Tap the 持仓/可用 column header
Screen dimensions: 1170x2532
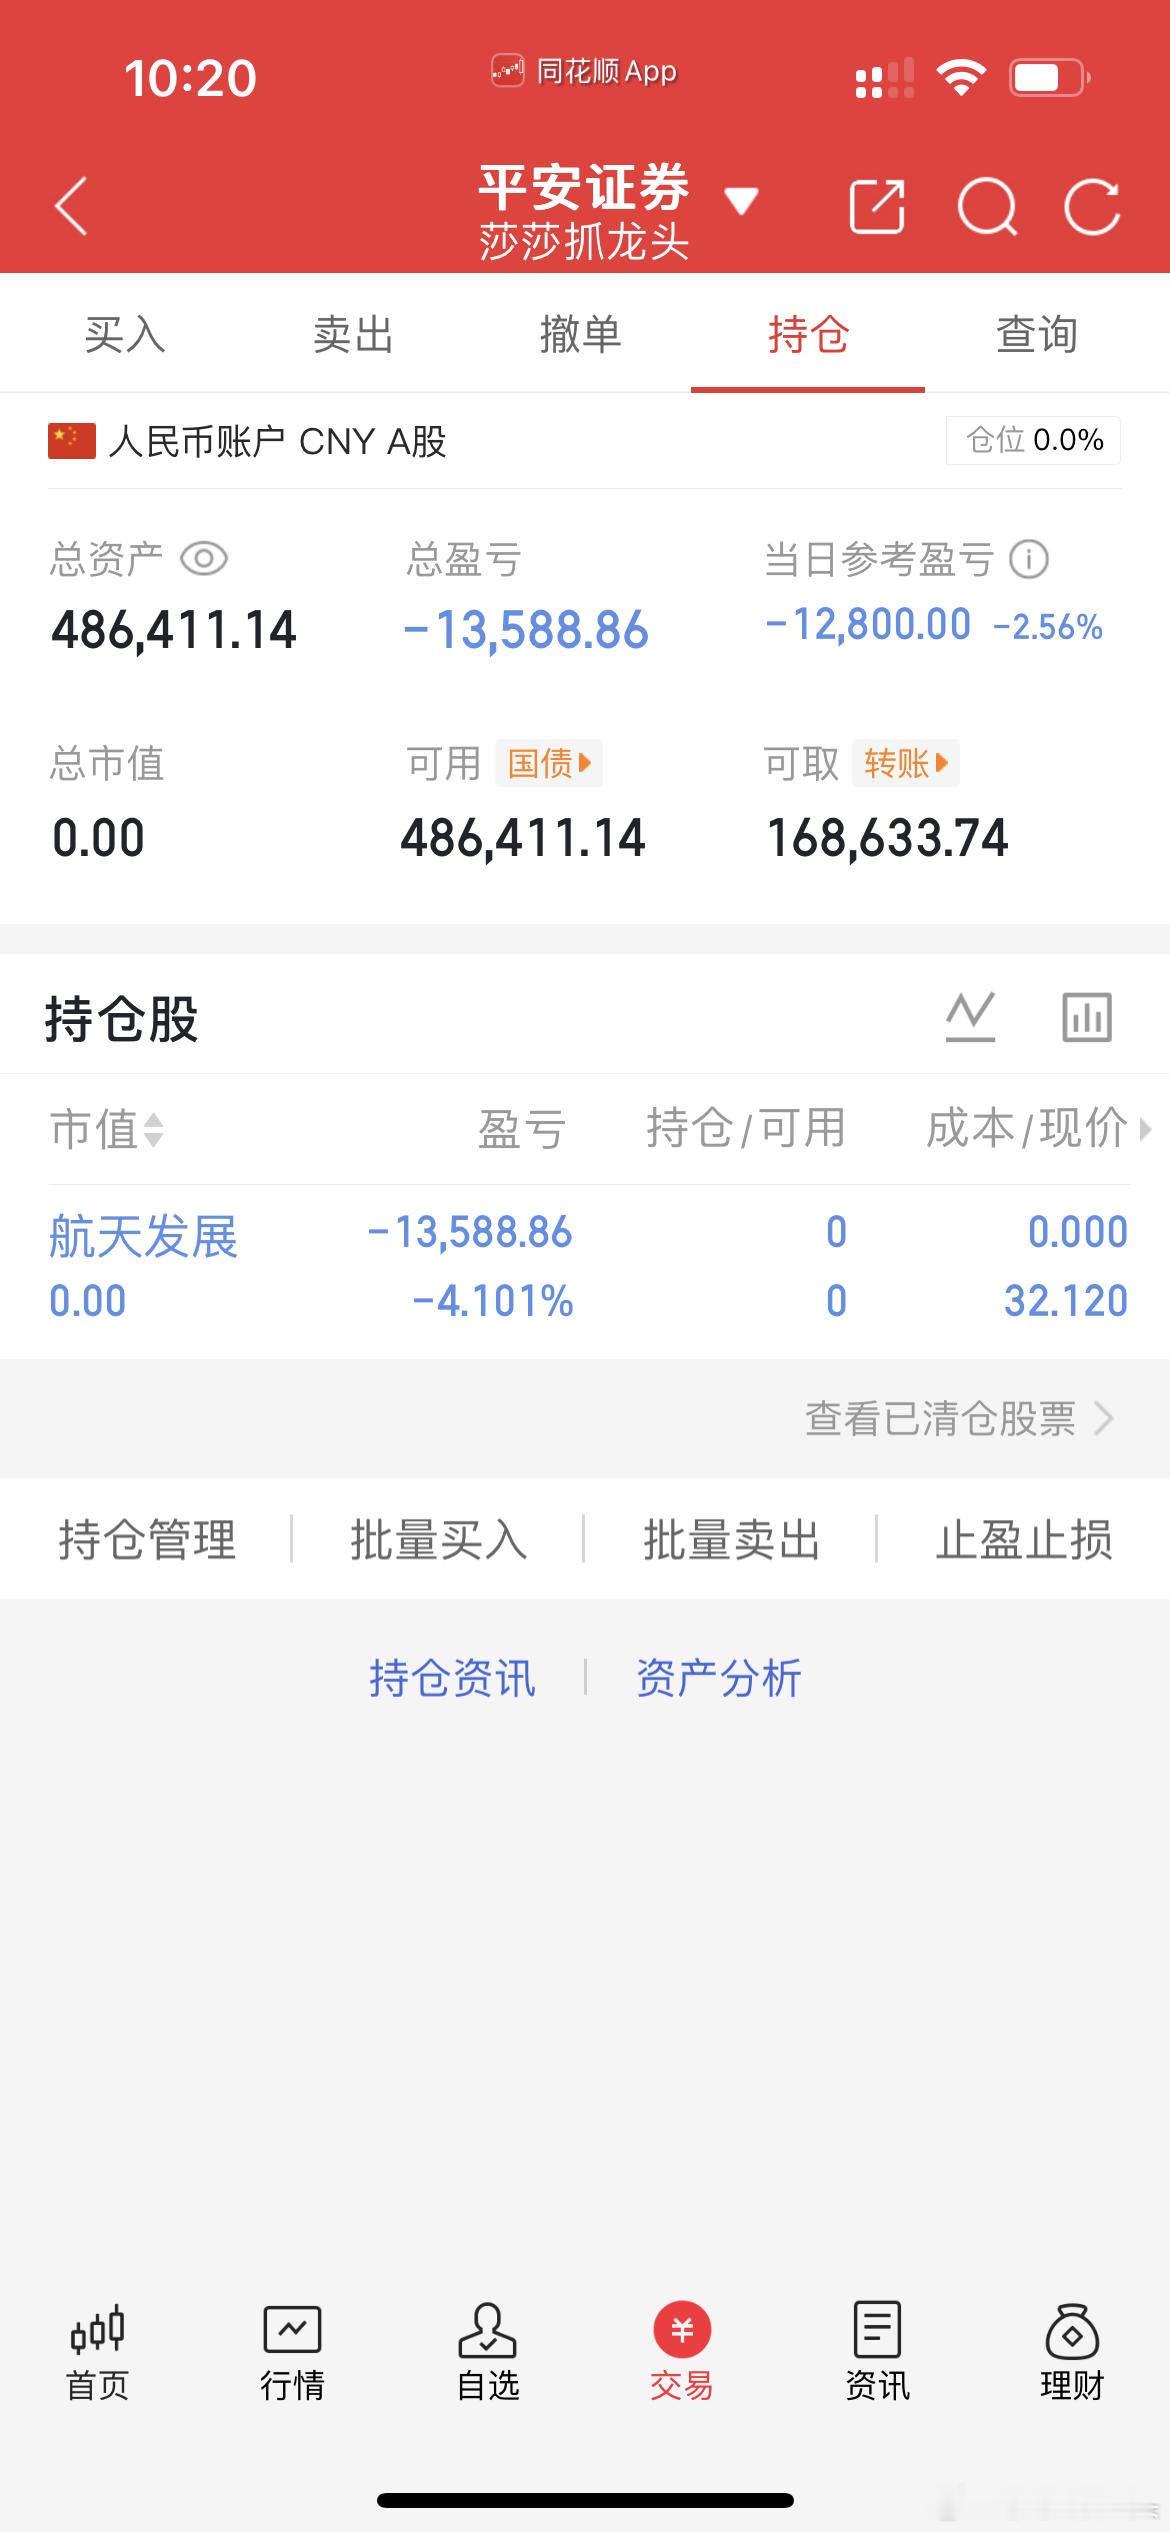[x=746, y=1129]
